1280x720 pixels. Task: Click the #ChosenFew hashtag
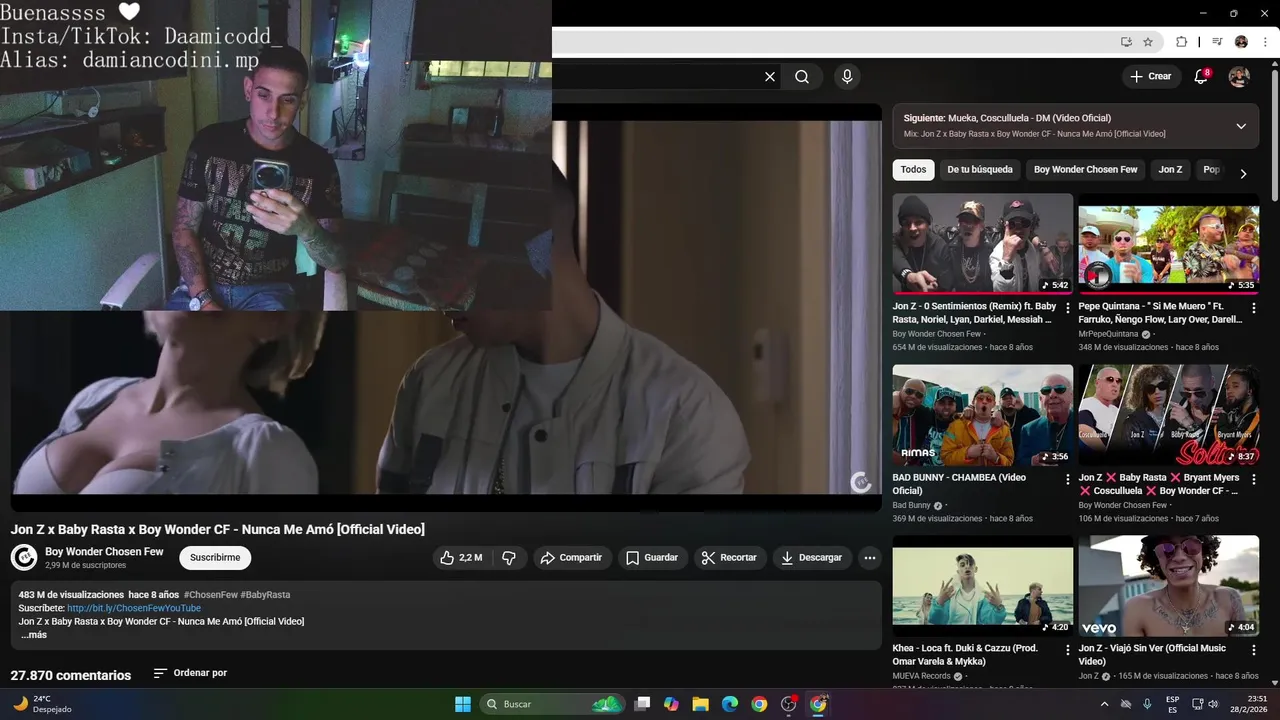point(210,595)
